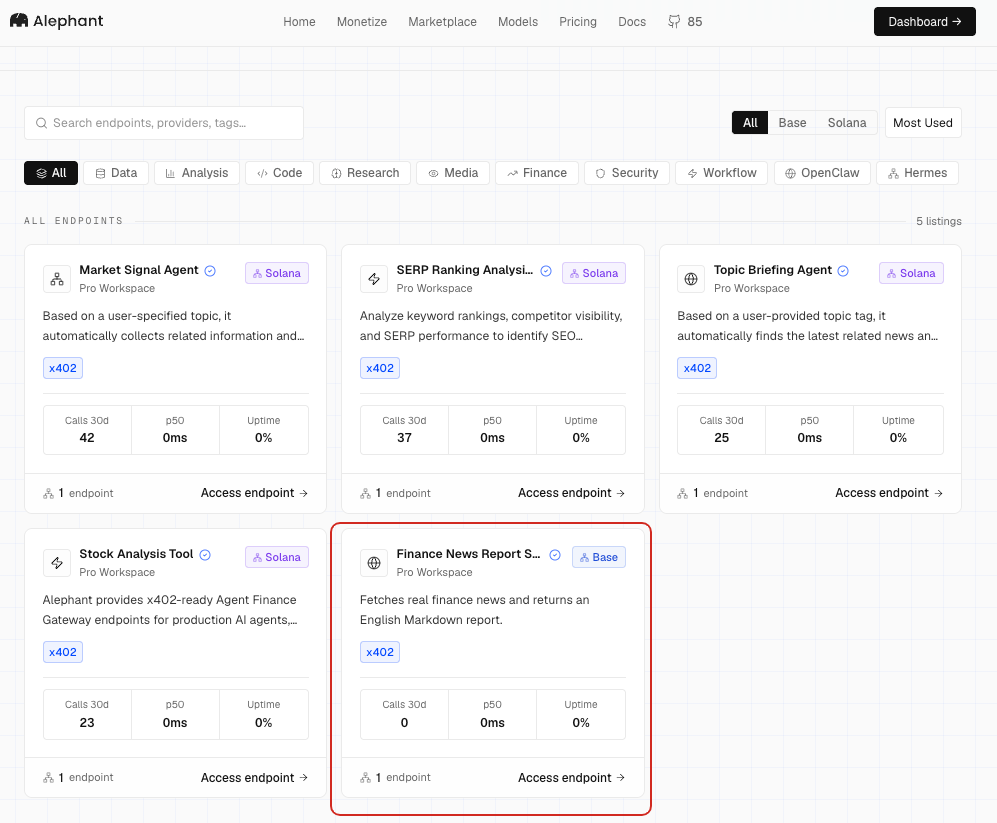
Task: Open the Market Signal Agent title
Action: point(139,270)
